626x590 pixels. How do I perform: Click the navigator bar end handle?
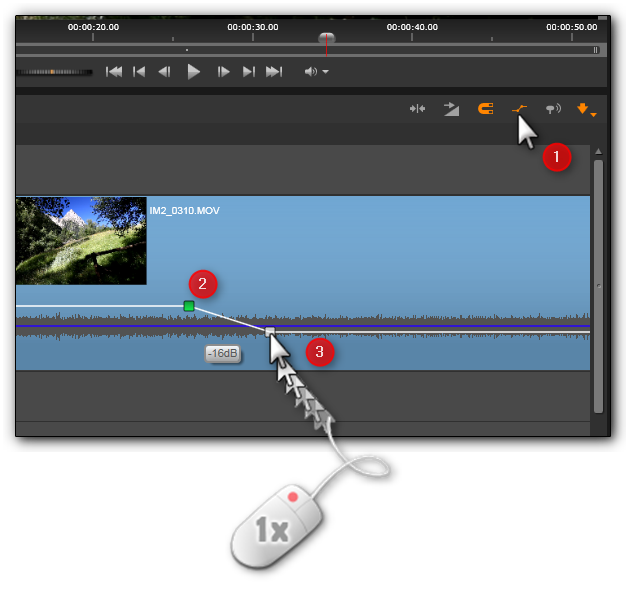[x=595, y=50]
